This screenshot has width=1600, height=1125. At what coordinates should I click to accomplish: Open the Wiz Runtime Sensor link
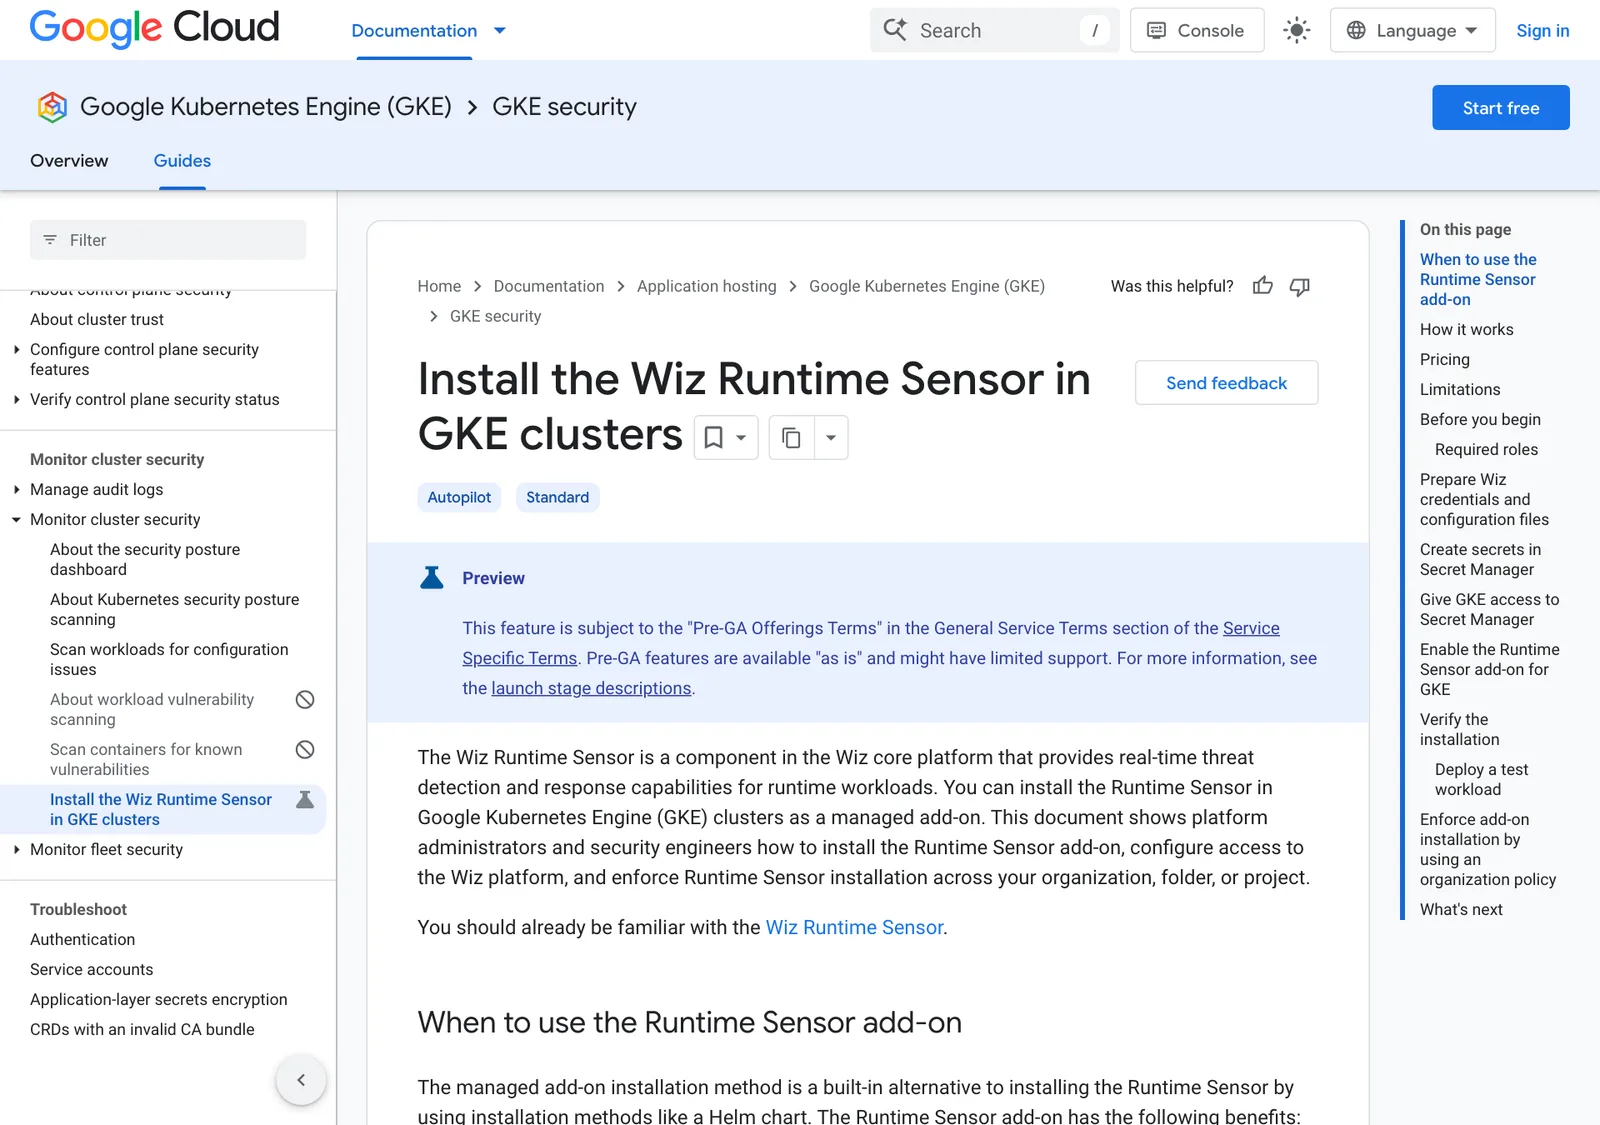coord(854,927)
